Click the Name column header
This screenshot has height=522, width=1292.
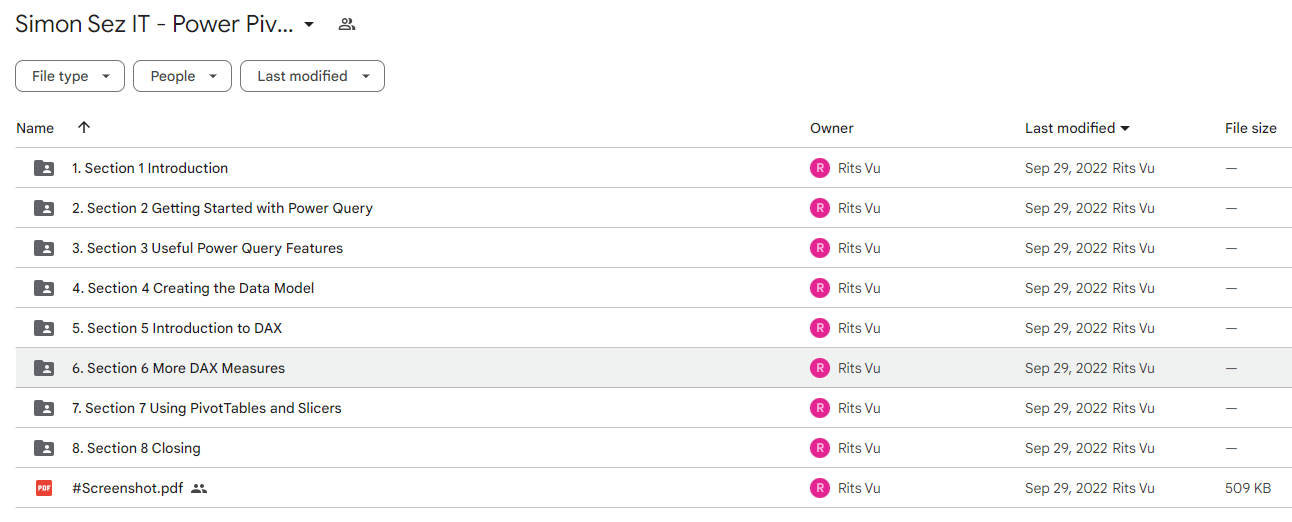[35, 128]
